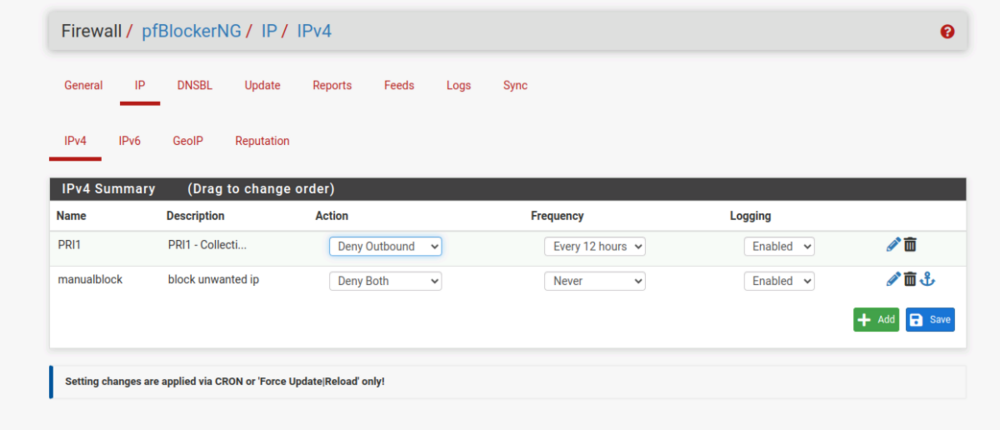Click the pencil icon for manualblock row
The width and height of the screenshot is (1000, 430).
[893, 279]
